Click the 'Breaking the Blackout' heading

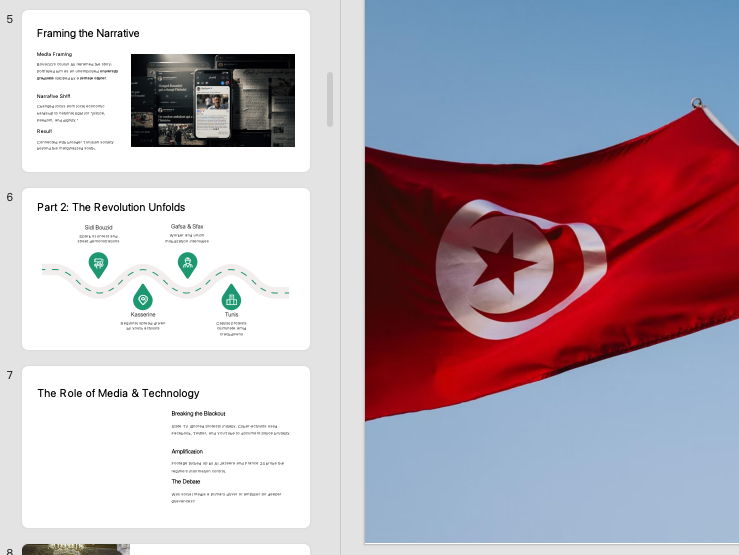click(198, 414)
